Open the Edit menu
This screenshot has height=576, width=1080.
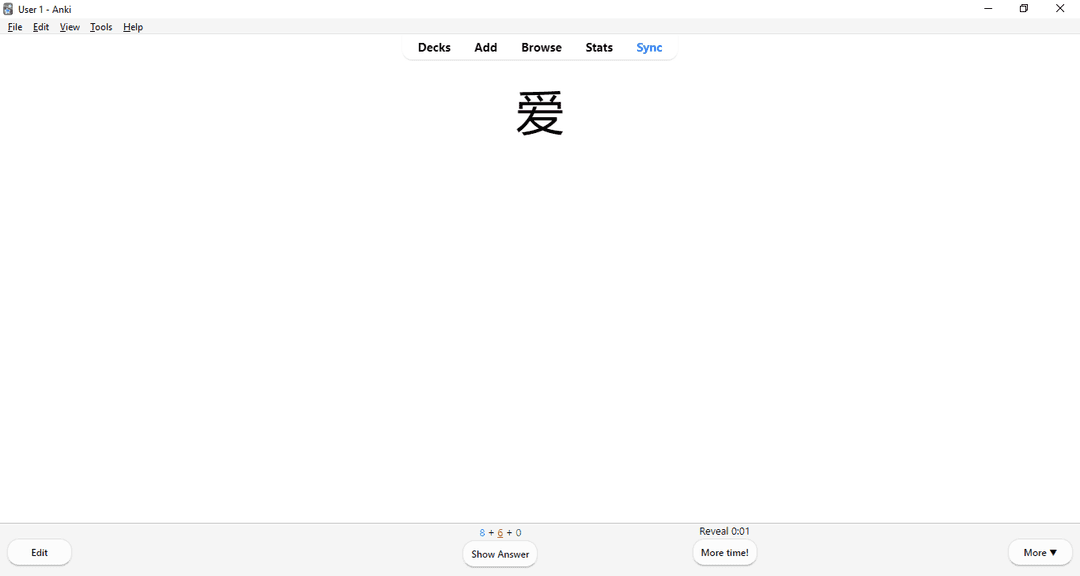pyautogui.click(x=40, y=27)
